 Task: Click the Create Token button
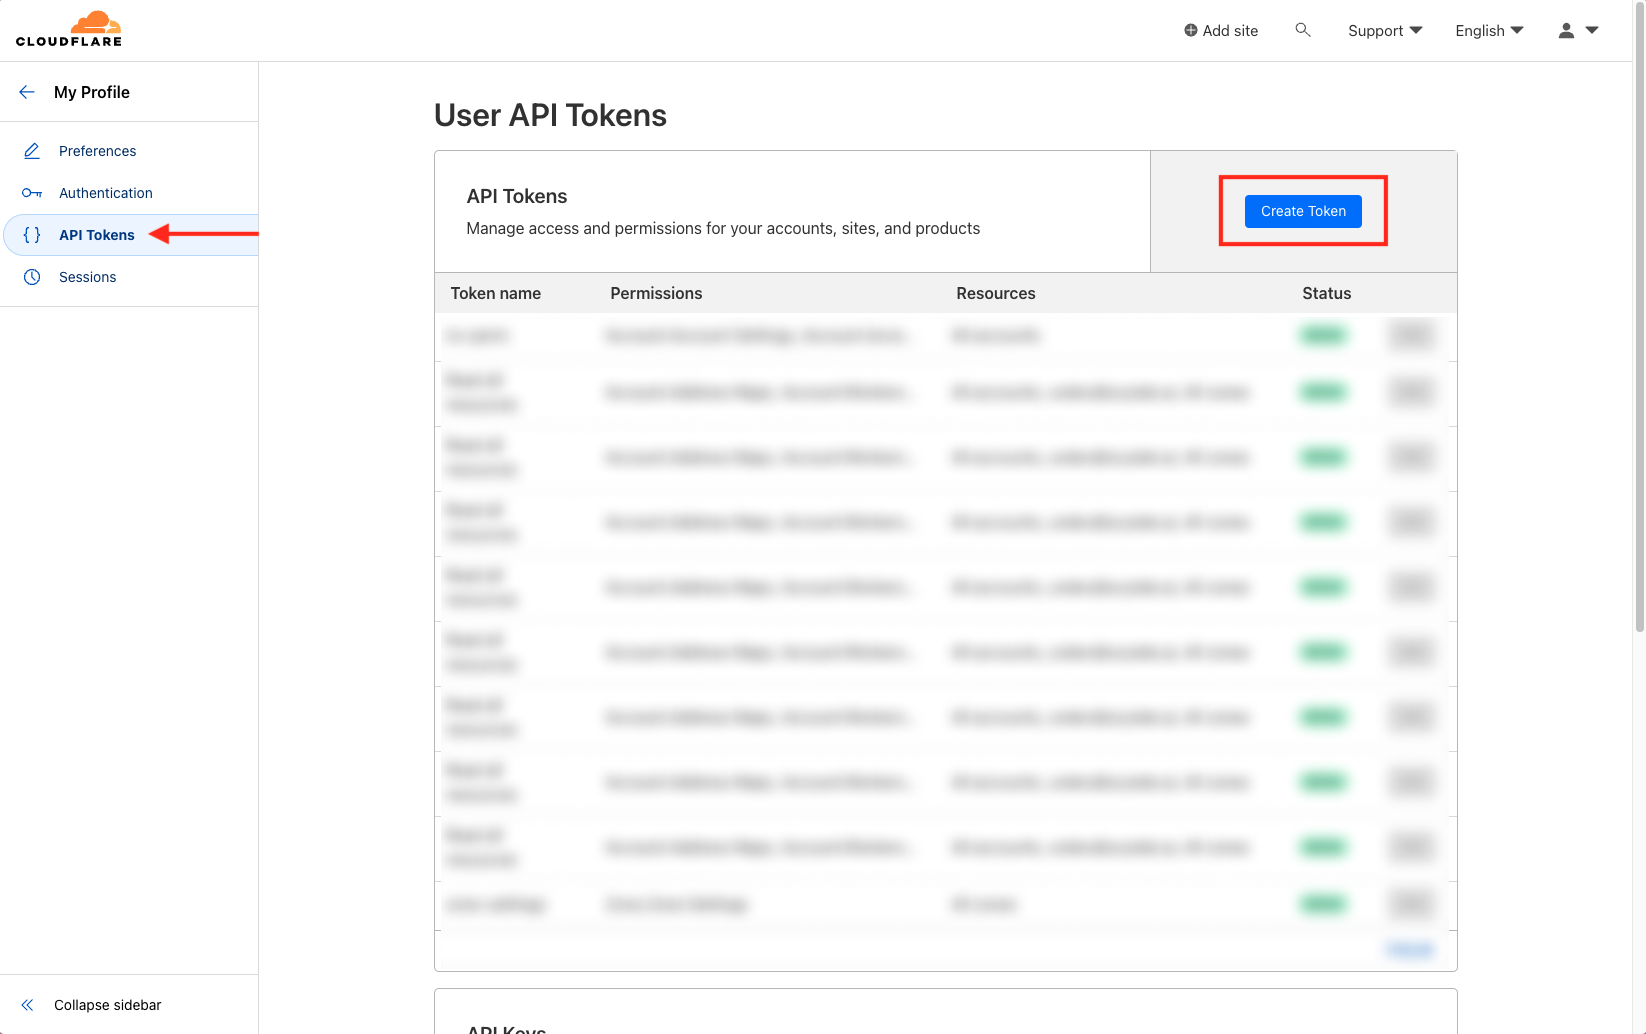1302,211
